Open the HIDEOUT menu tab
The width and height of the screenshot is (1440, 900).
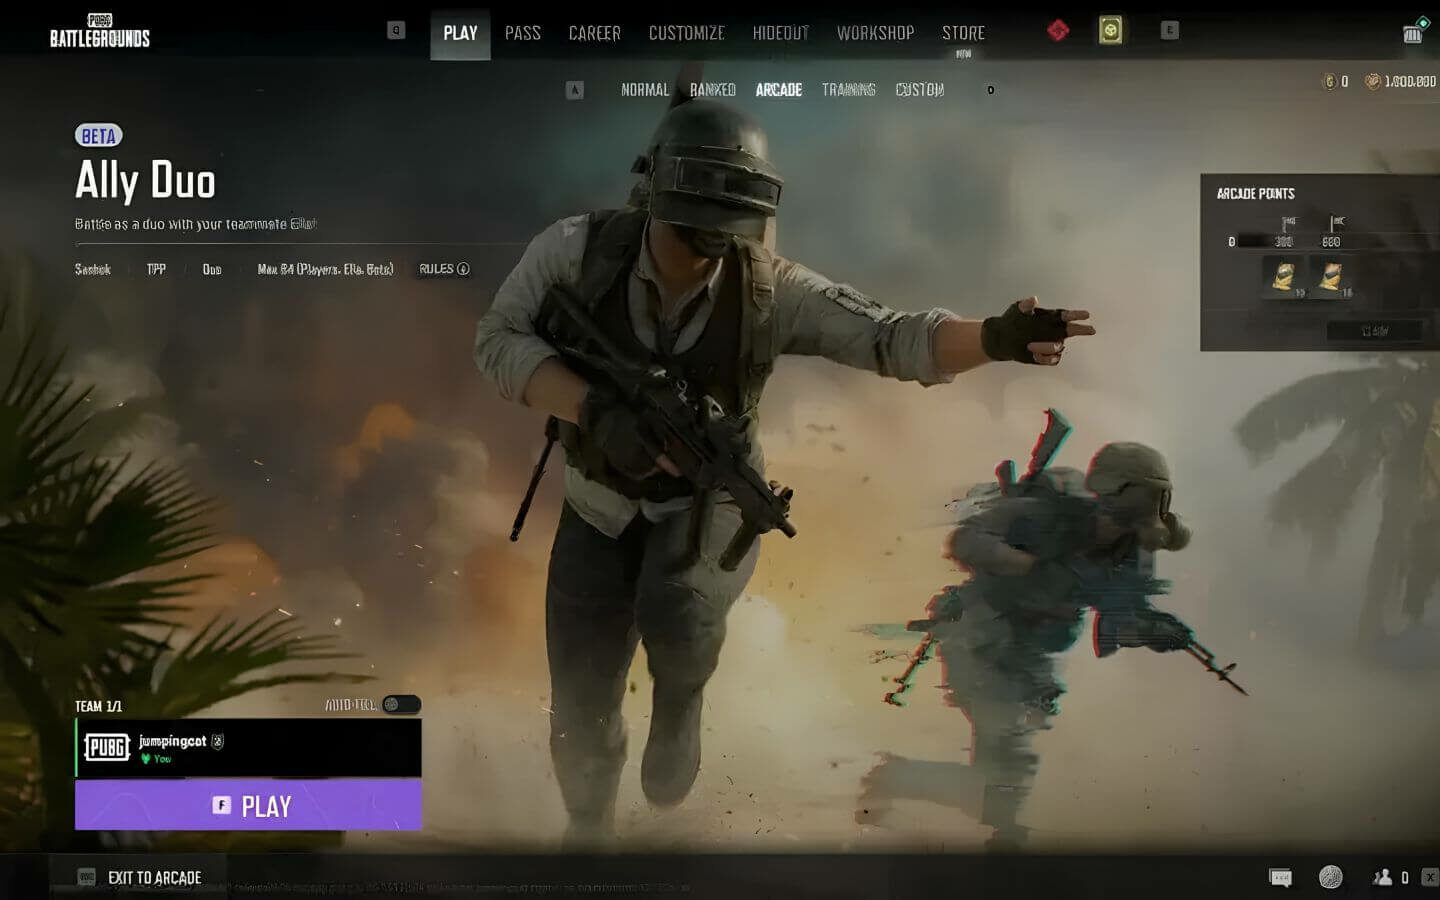click(781, 33)
